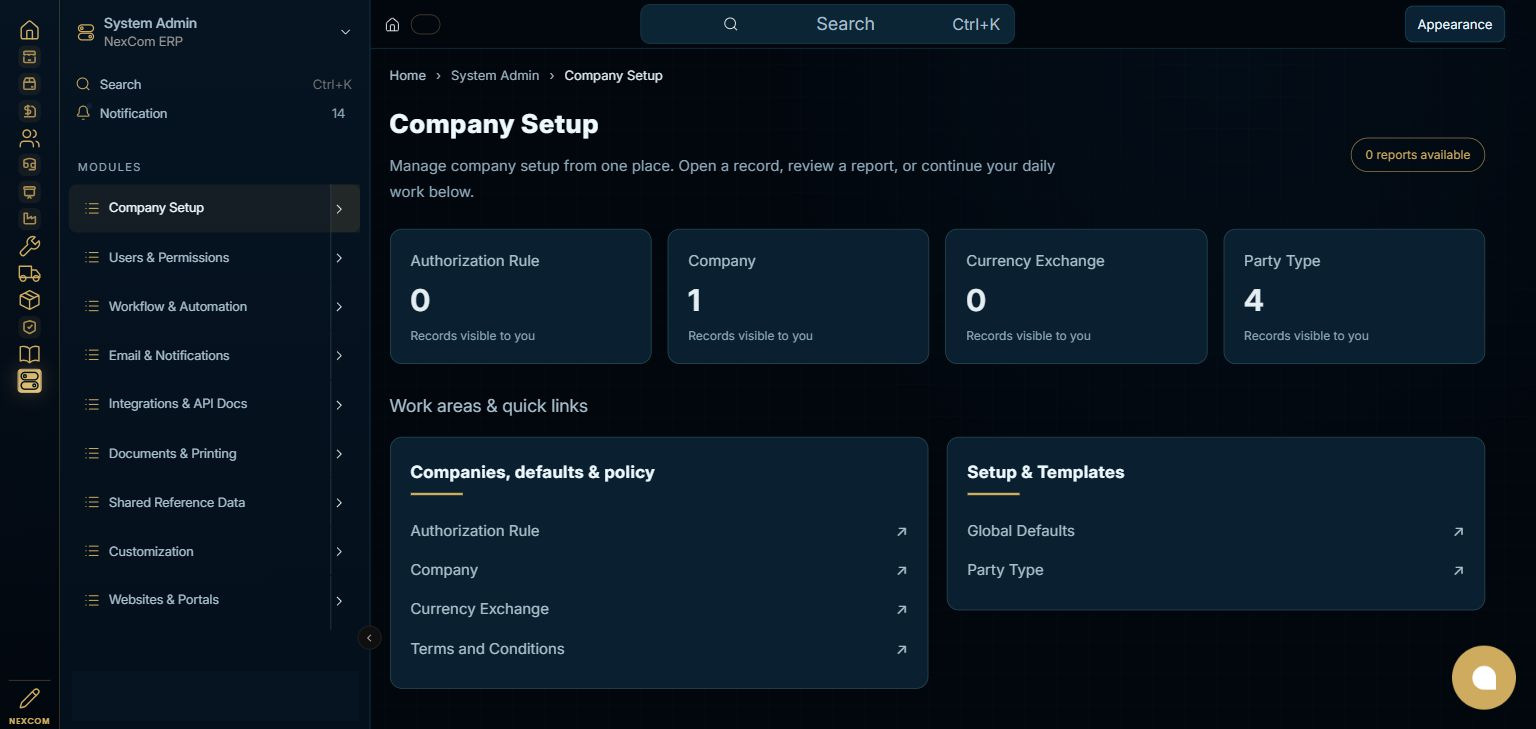1536x729 pixels.
Task: Click the arrow icon beside Terms and Conditions
Action: tap(902, 650)
